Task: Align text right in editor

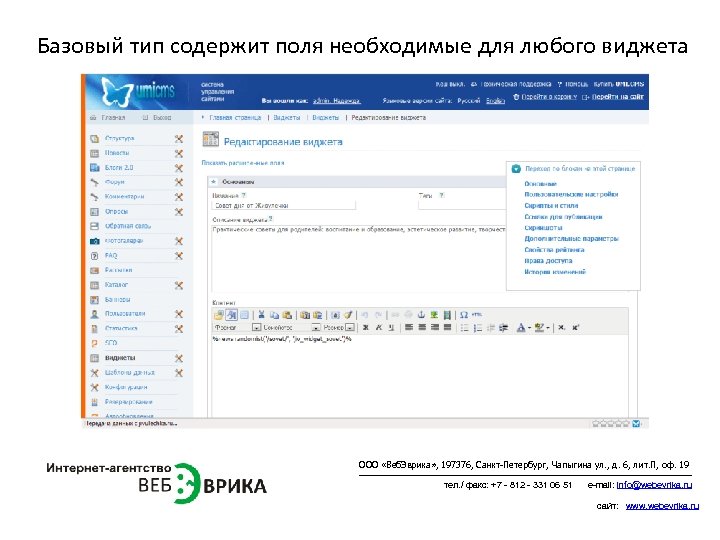Action: pos(434,327)
